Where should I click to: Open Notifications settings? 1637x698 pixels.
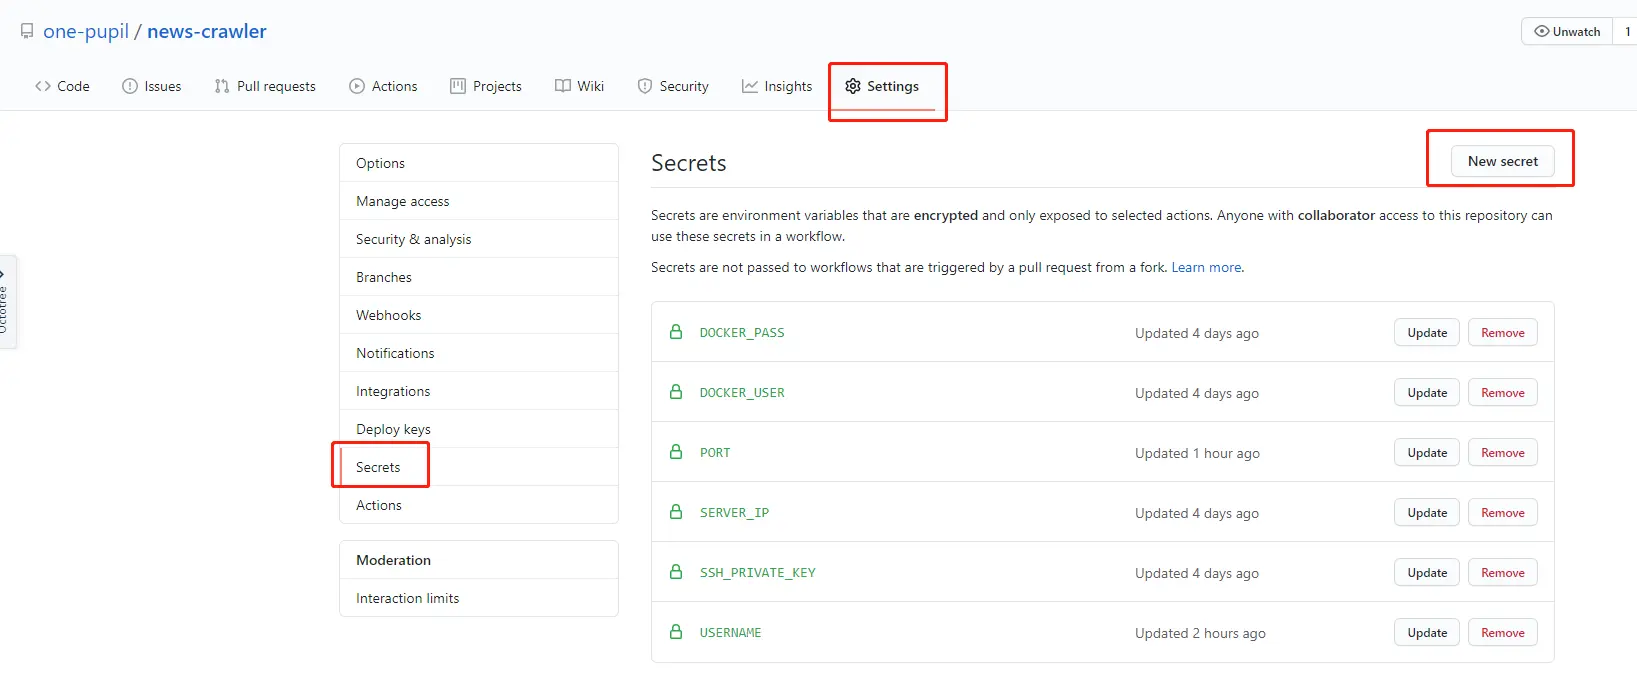point(479,353)
